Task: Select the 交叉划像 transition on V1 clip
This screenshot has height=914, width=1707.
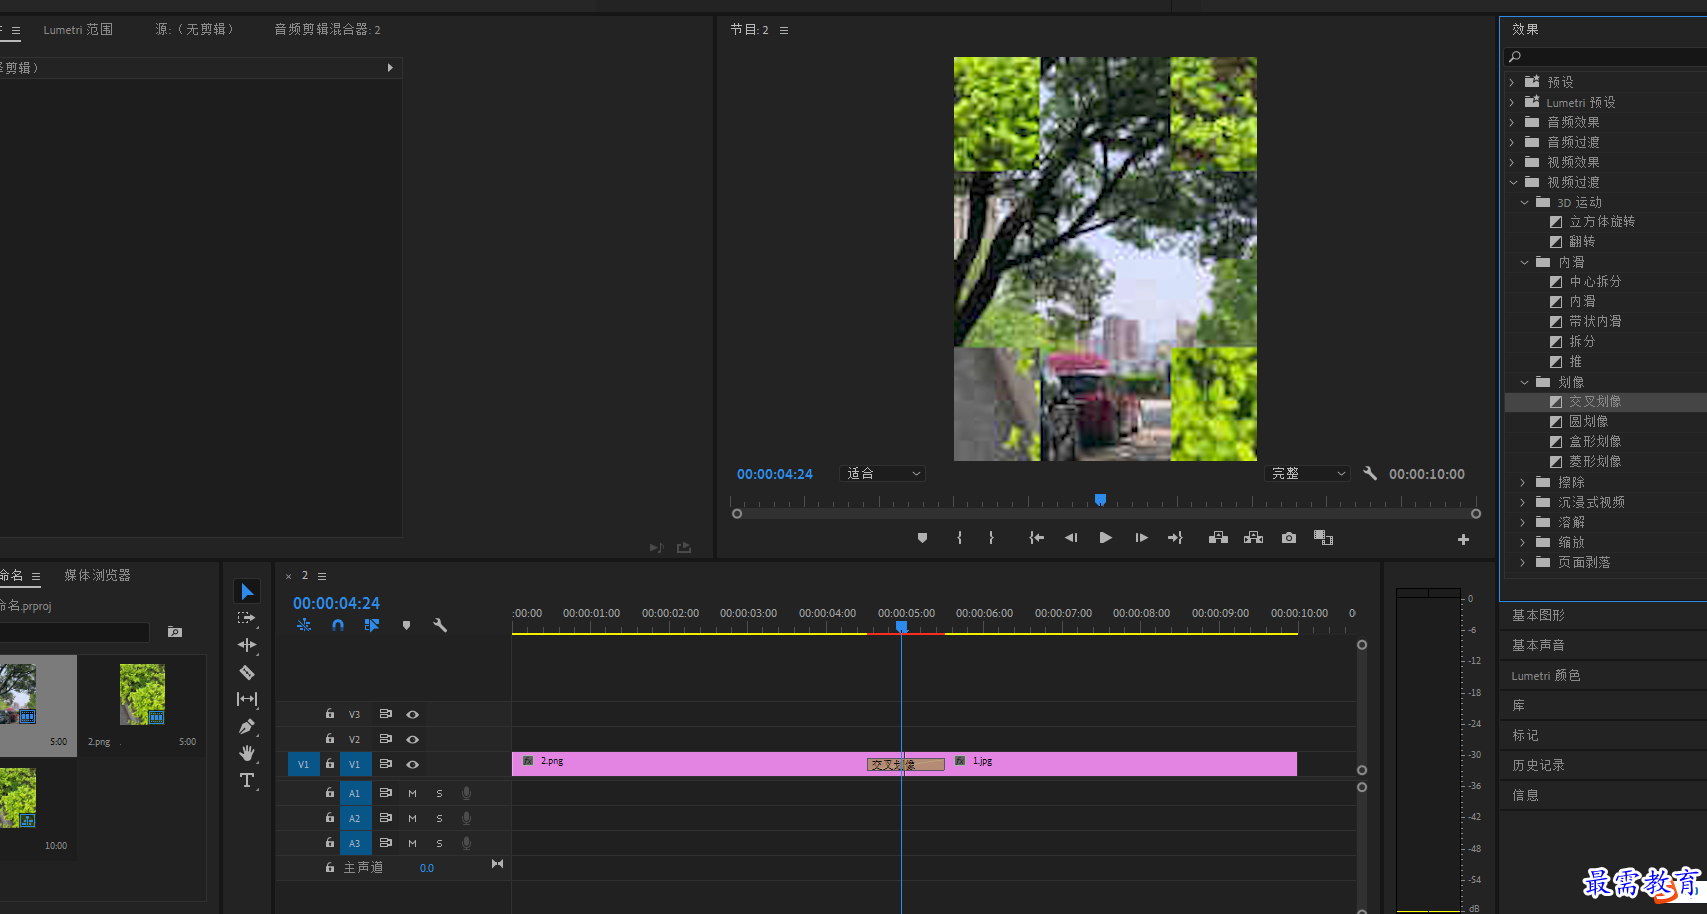Action: [905, 764]
